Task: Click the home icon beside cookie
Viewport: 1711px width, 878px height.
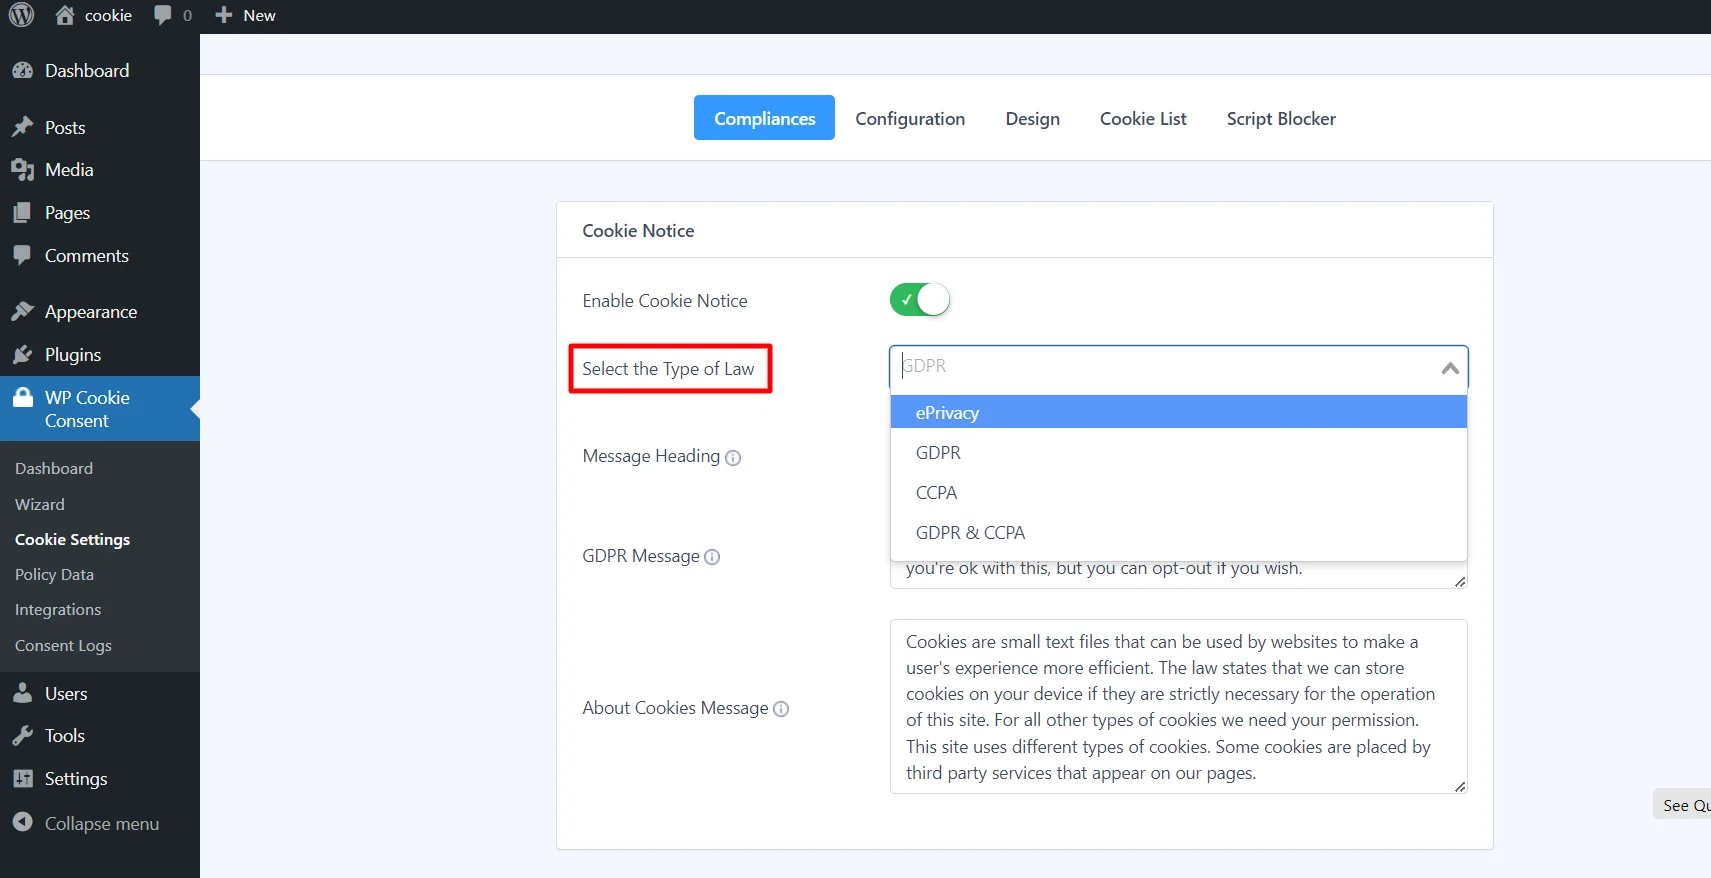Action: (65, 15)
